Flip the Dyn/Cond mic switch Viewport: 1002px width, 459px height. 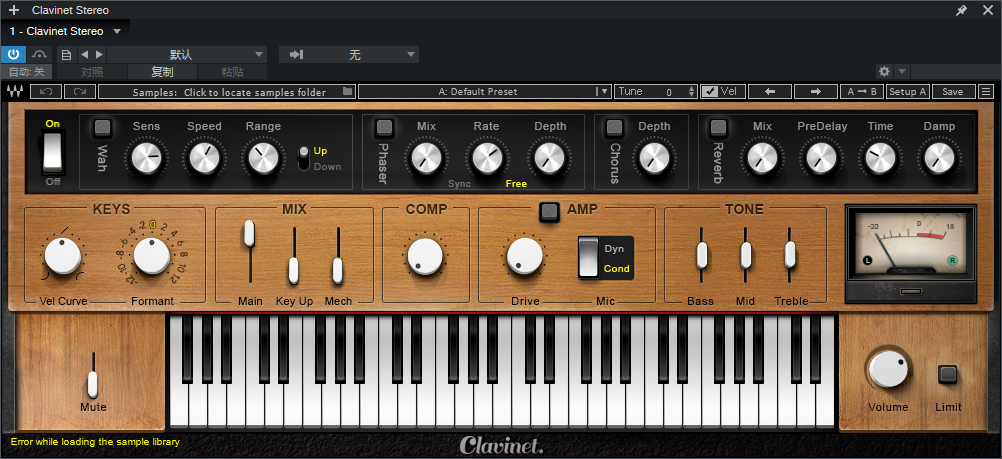point(588,257)
